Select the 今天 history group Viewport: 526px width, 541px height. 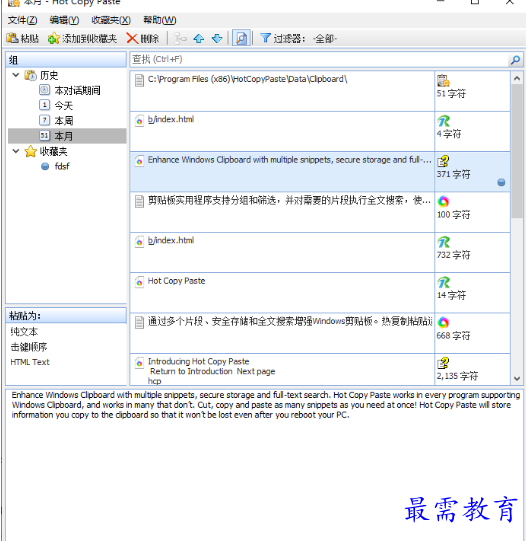[x=63, y=105]
